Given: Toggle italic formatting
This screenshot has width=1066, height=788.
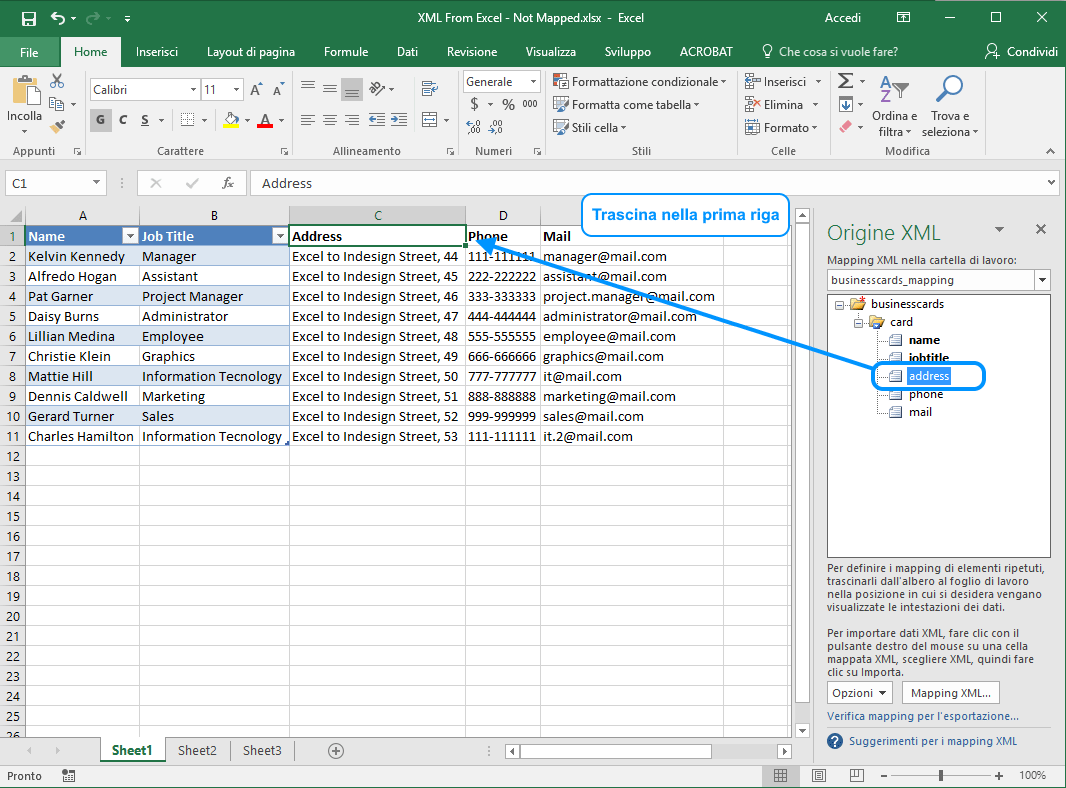Looking at the screenshot, I should tap(122, 119).
